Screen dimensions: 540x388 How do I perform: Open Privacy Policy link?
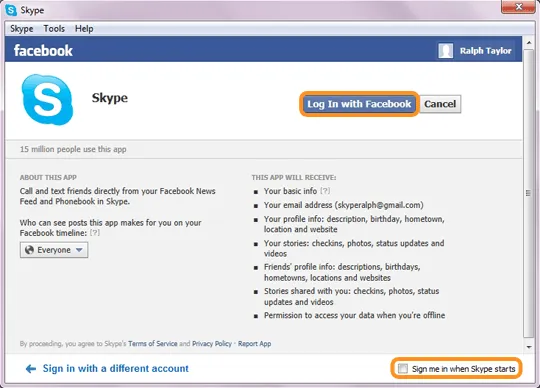[x=212, y=344]
